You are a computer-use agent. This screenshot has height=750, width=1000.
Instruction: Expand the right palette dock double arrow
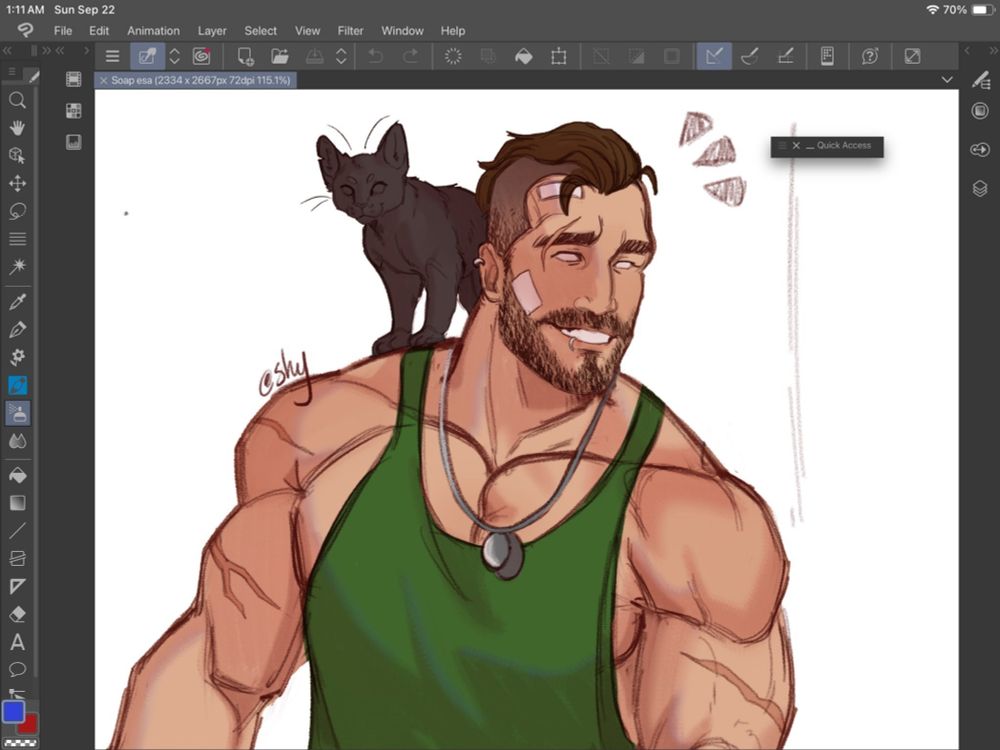(x=993, y=50)
